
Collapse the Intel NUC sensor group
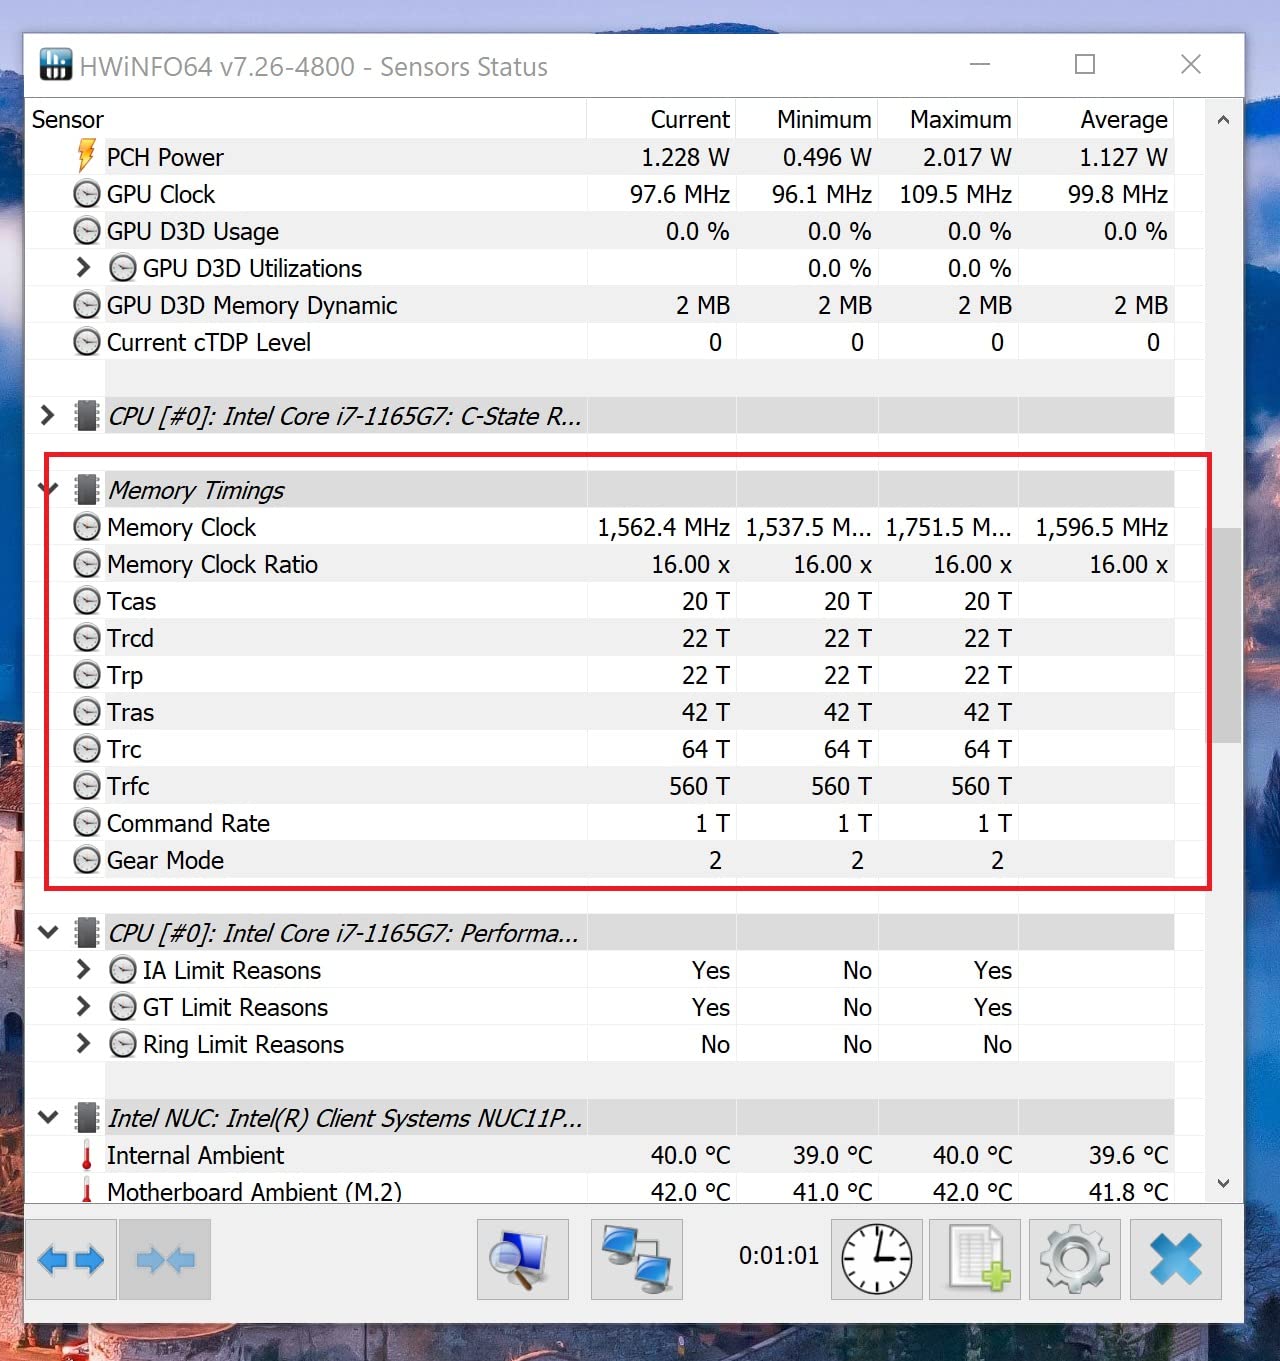click(47, 1118)
